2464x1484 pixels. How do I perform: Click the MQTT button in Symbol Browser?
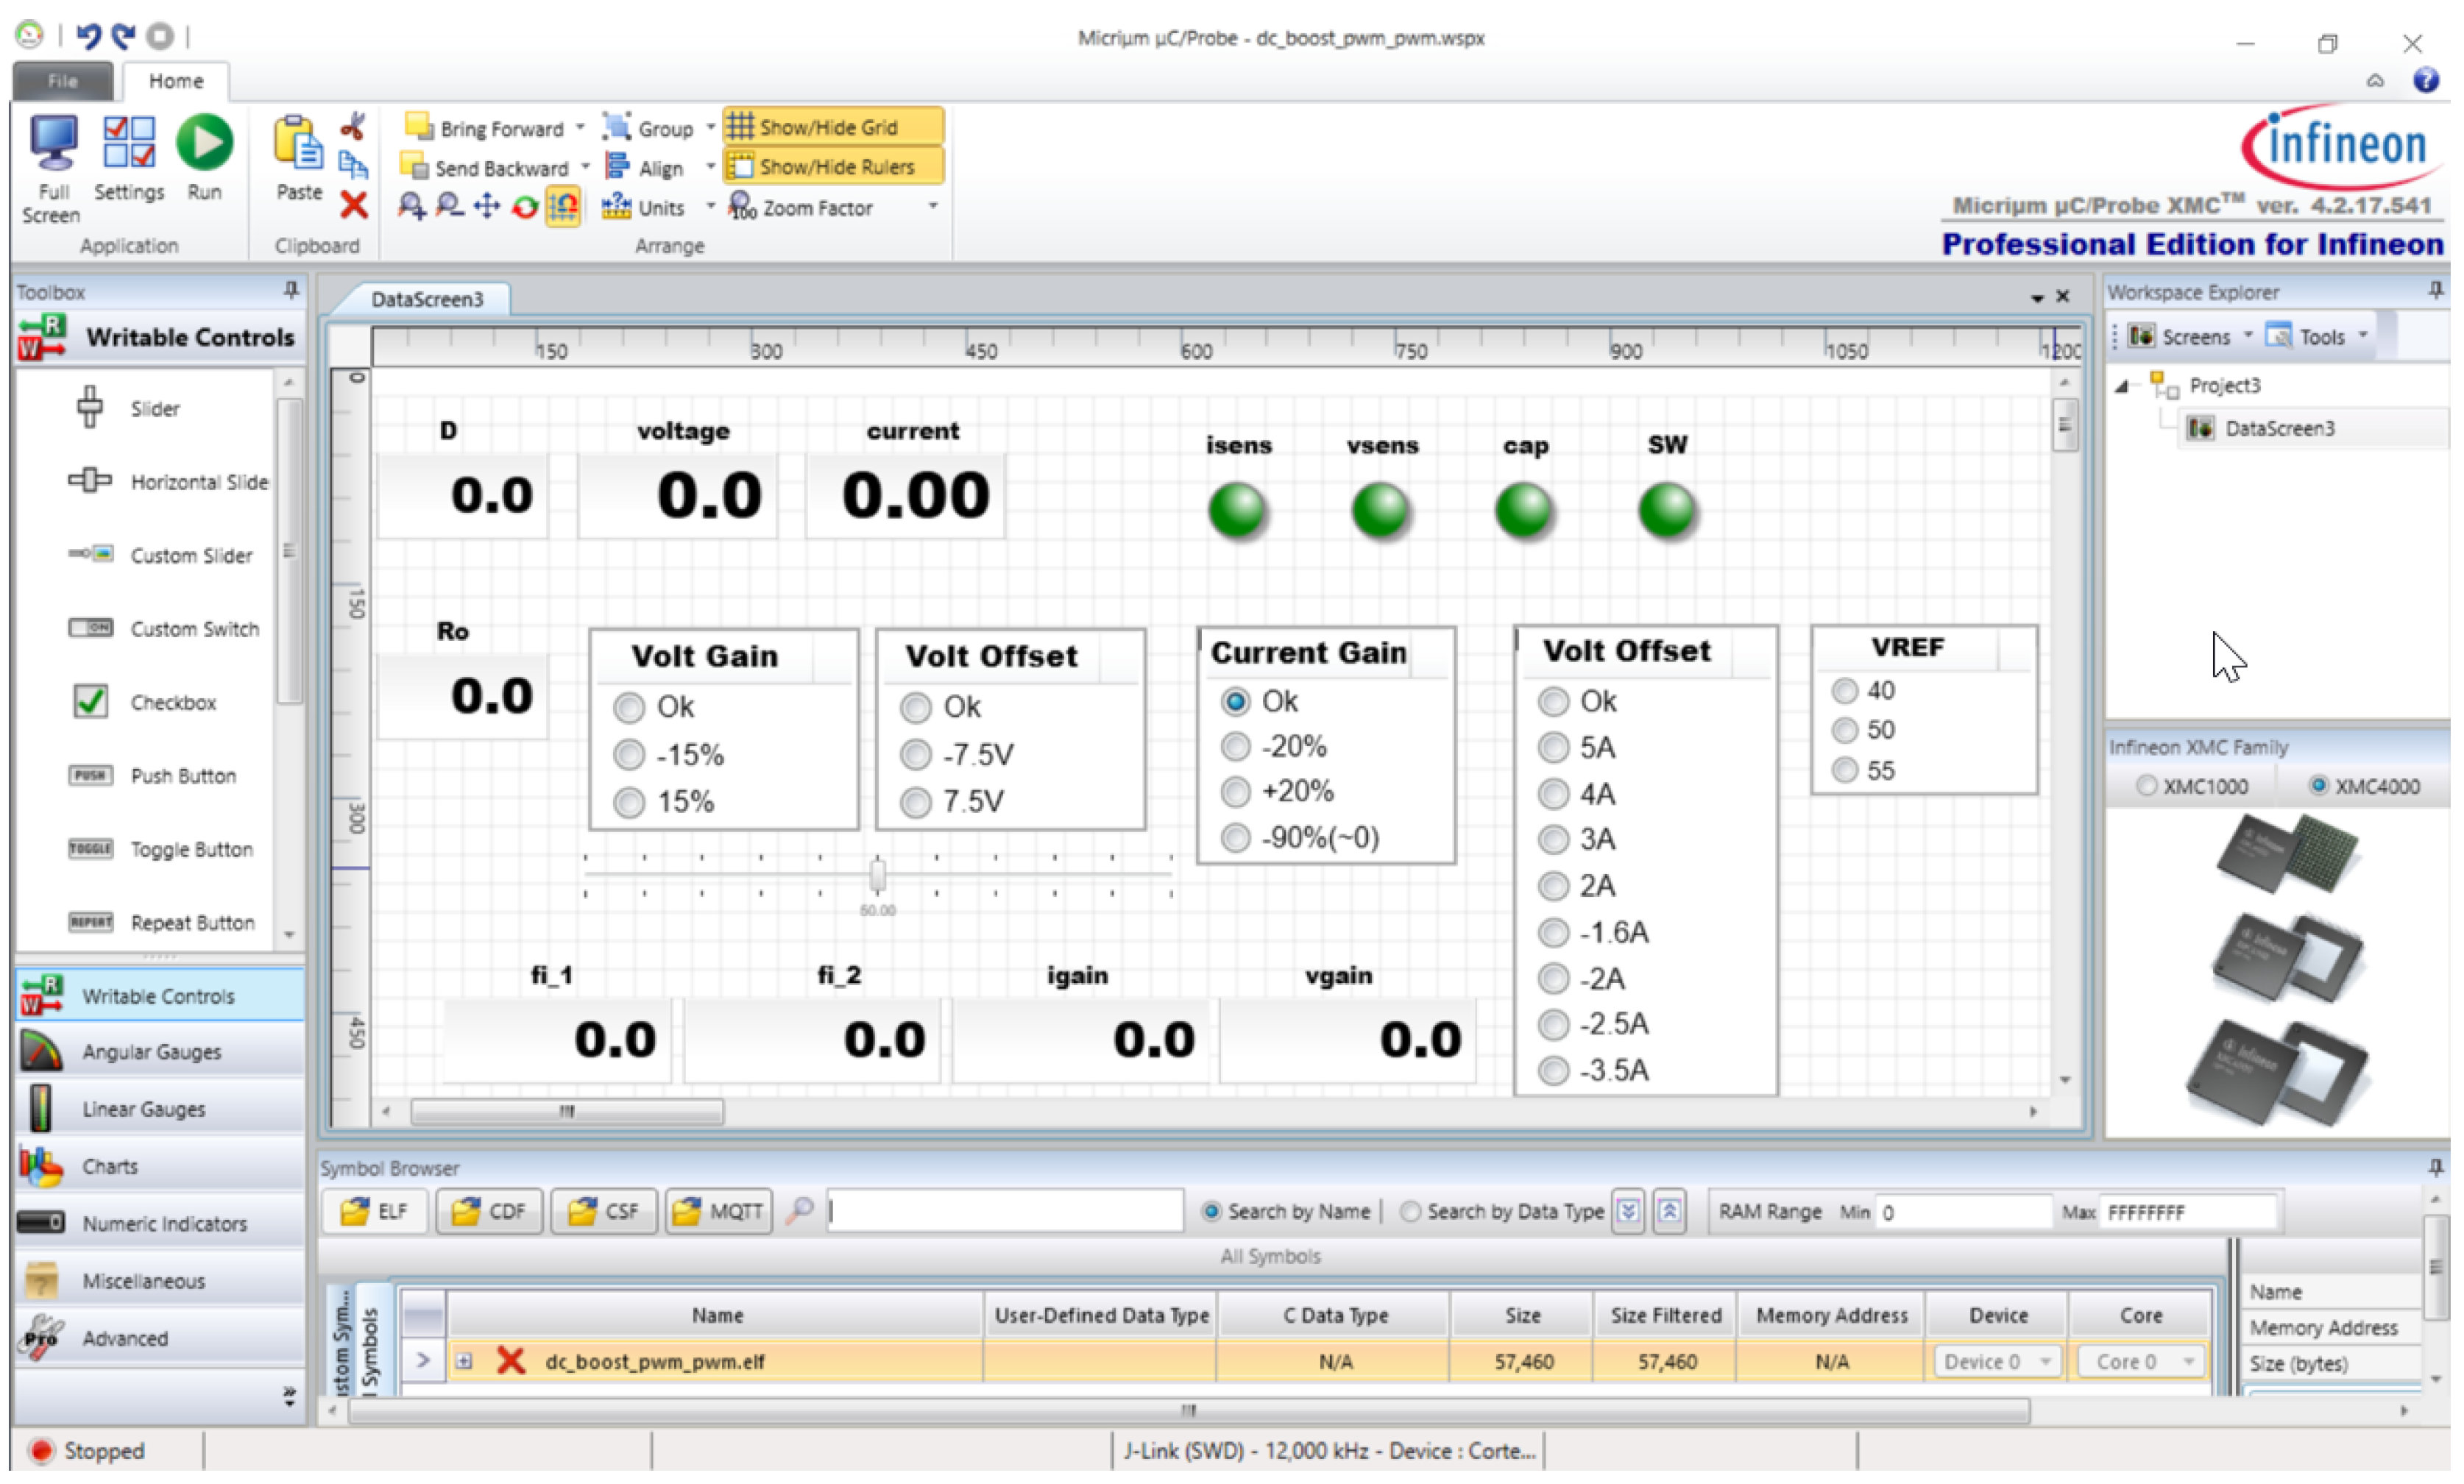[718, 1212]
